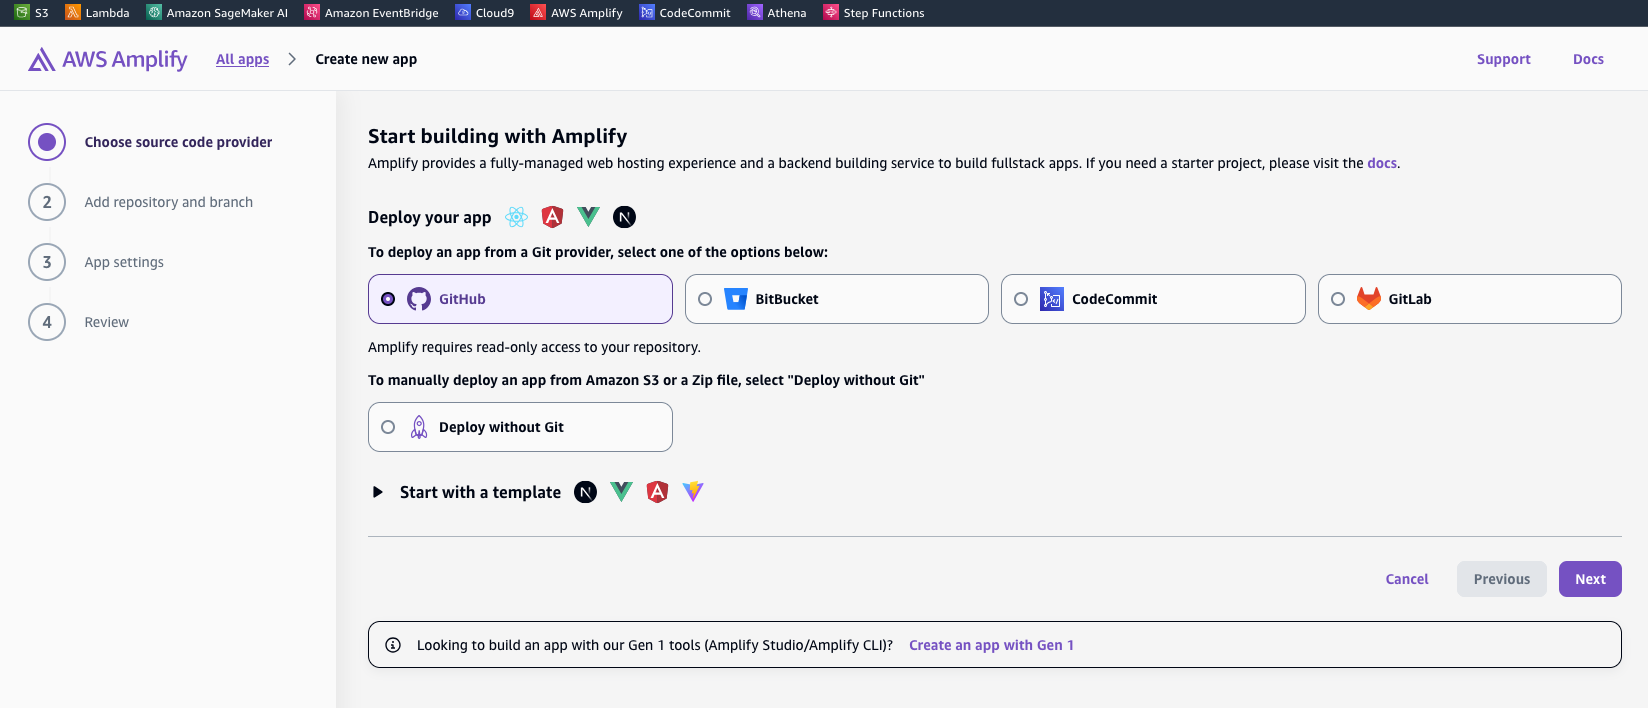Viewport: 1648px width, 708px height.
Task: Go to All apps breadcrumb
Action: (242, 59)
